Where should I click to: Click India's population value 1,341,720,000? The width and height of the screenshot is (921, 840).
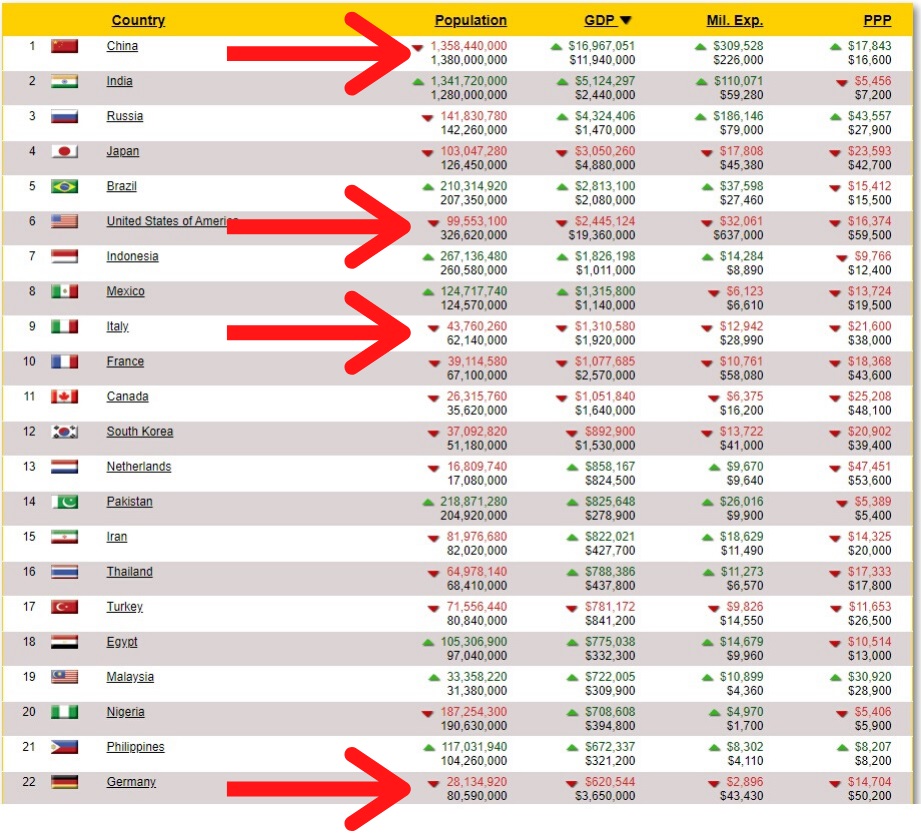(x=469, y=81)
